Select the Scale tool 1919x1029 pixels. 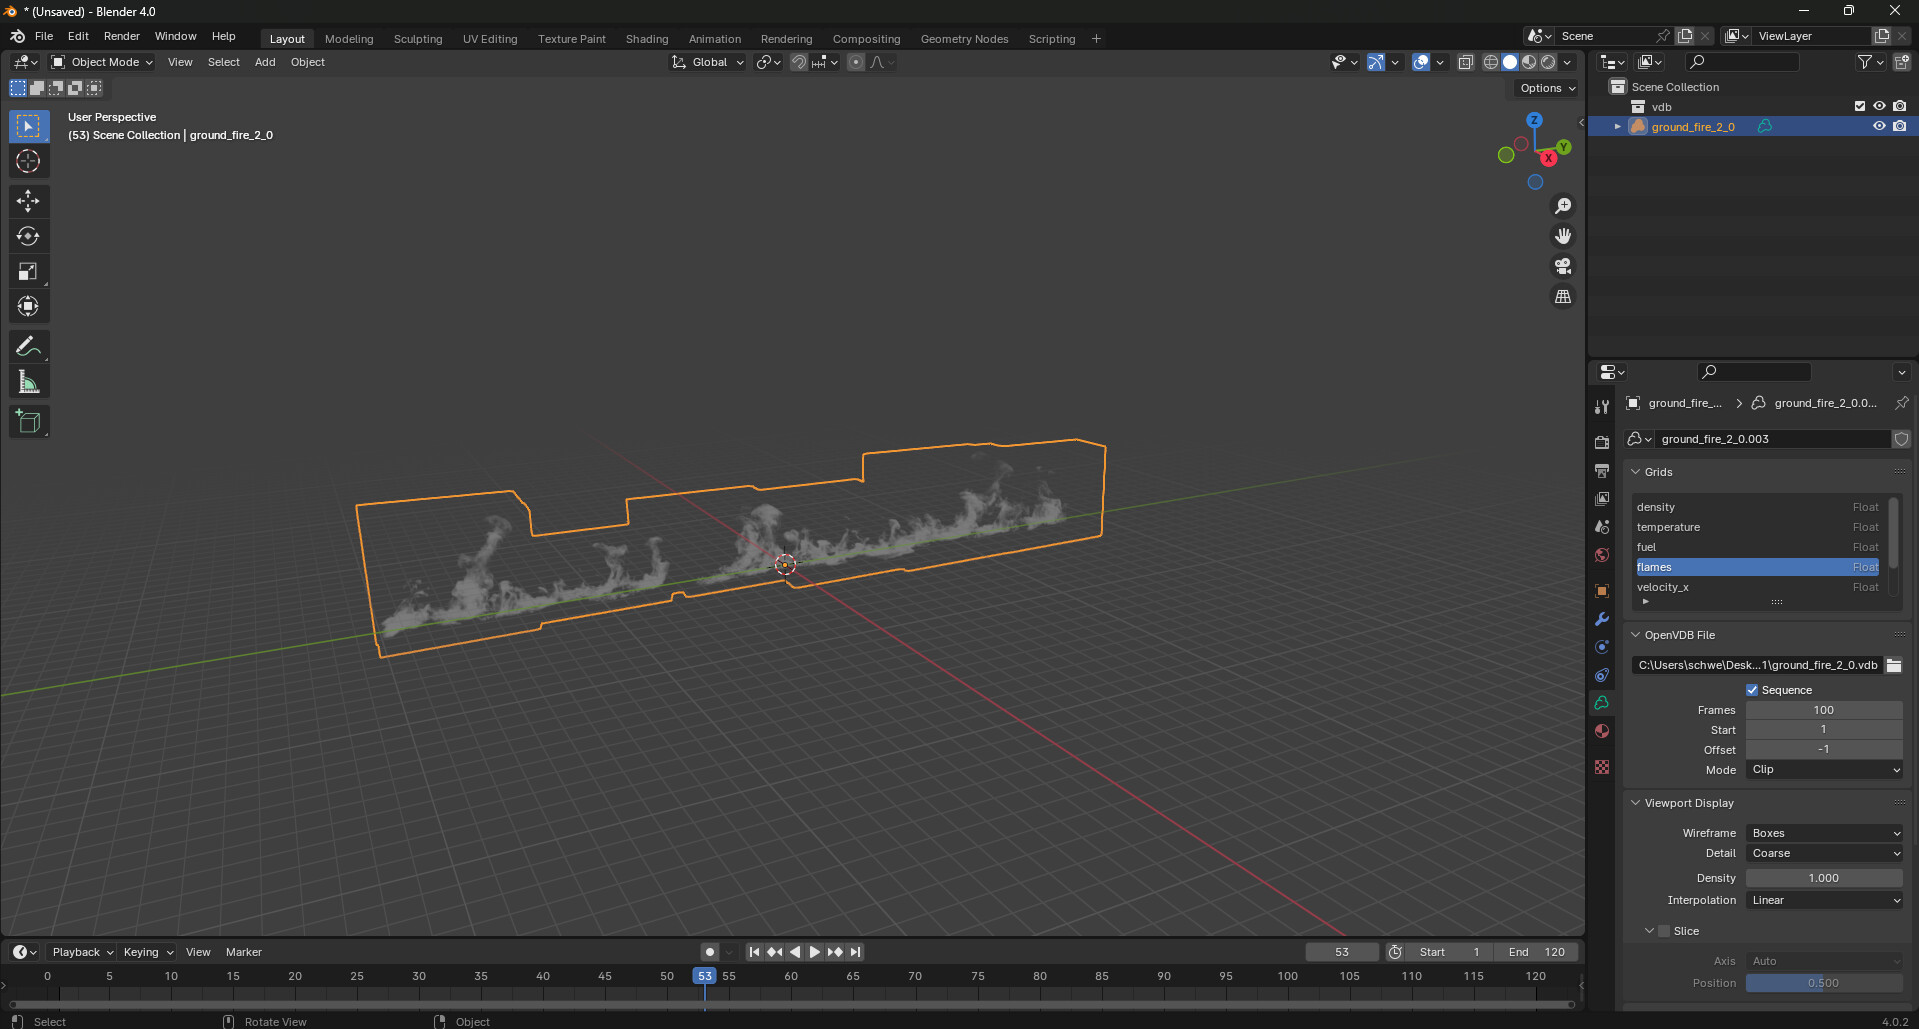(x=28, y=271)
